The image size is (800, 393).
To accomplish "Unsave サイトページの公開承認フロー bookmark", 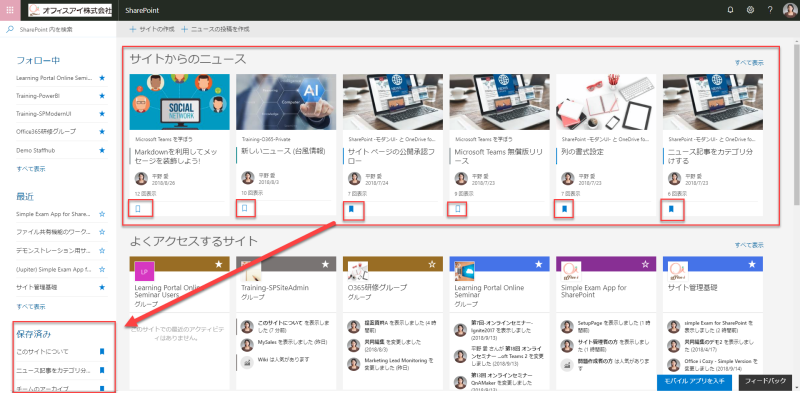I will point(351,209).
